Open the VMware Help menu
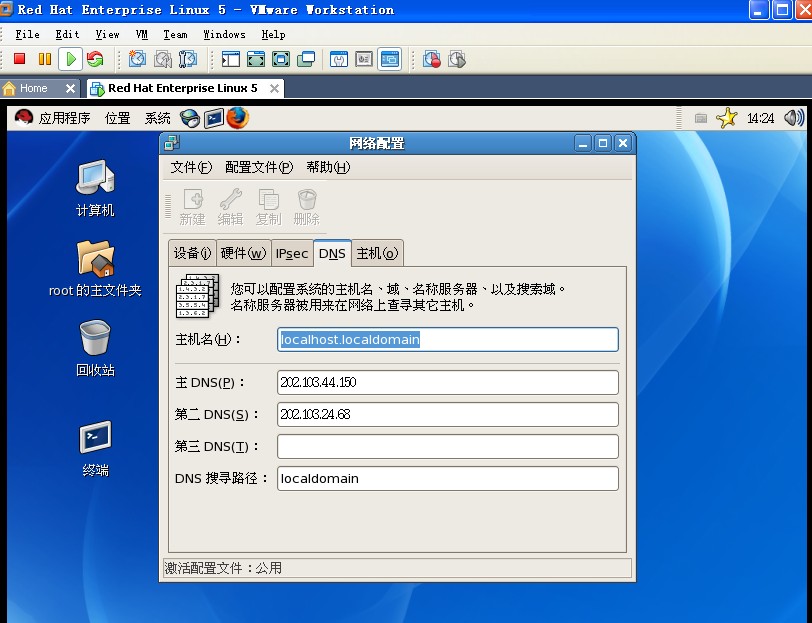This screenshot has width=812, height=623. tap(273, 35)
